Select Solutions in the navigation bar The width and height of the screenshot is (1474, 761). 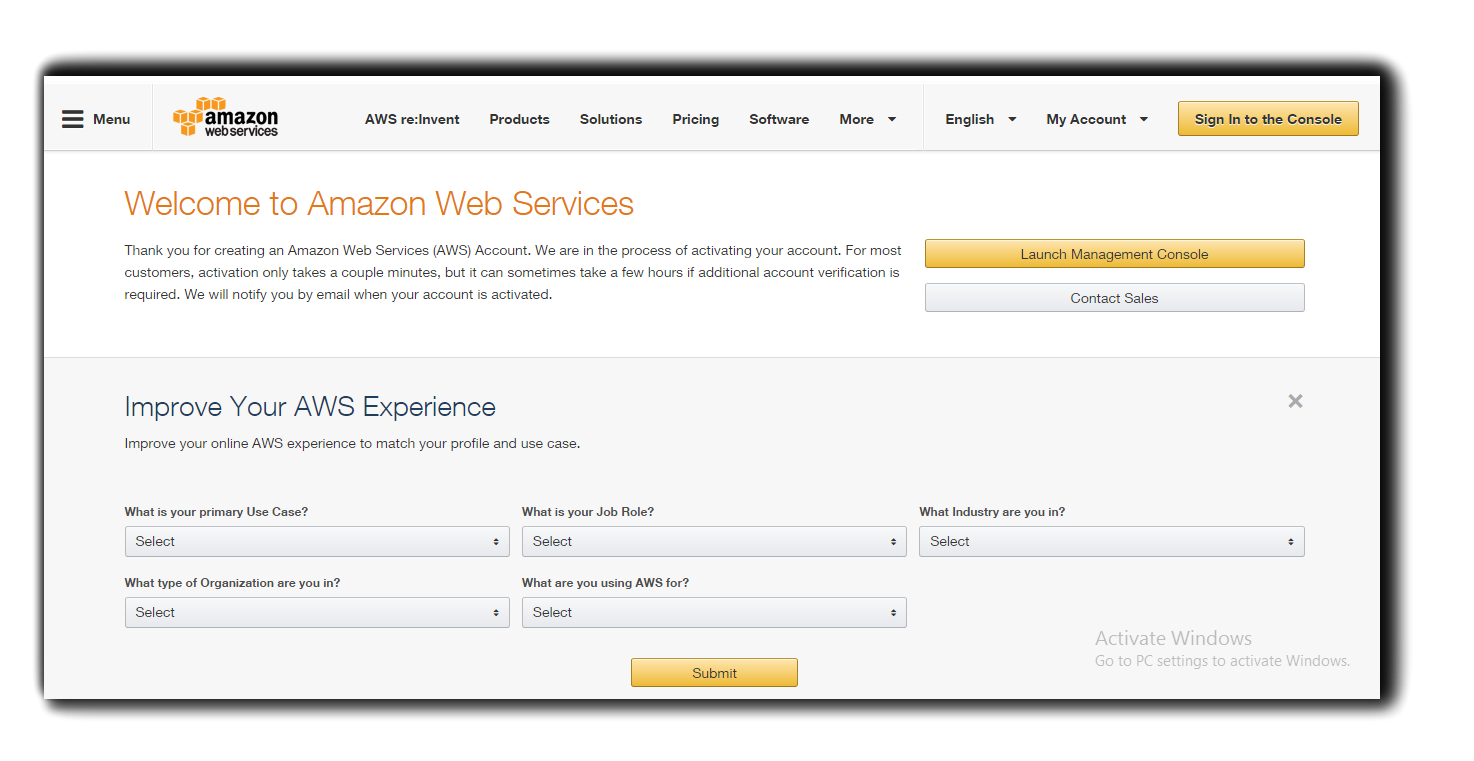611,119
